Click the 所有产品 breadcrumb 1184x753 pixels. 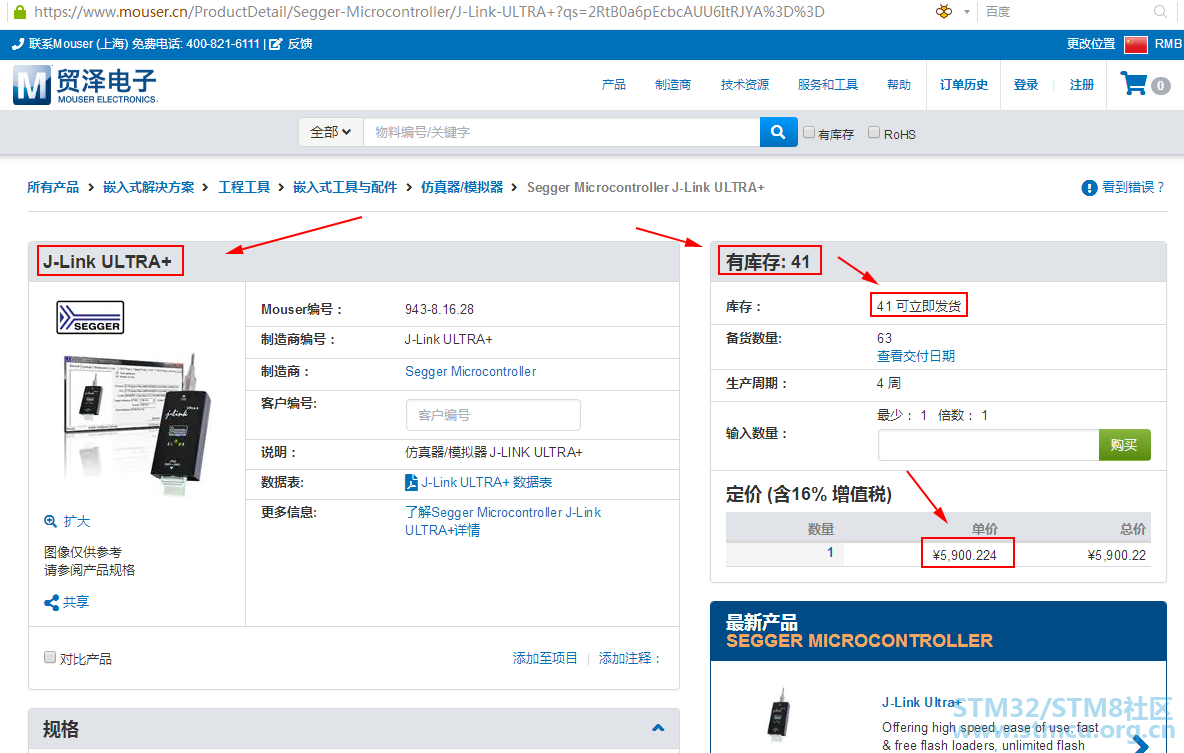pos(53,187)
